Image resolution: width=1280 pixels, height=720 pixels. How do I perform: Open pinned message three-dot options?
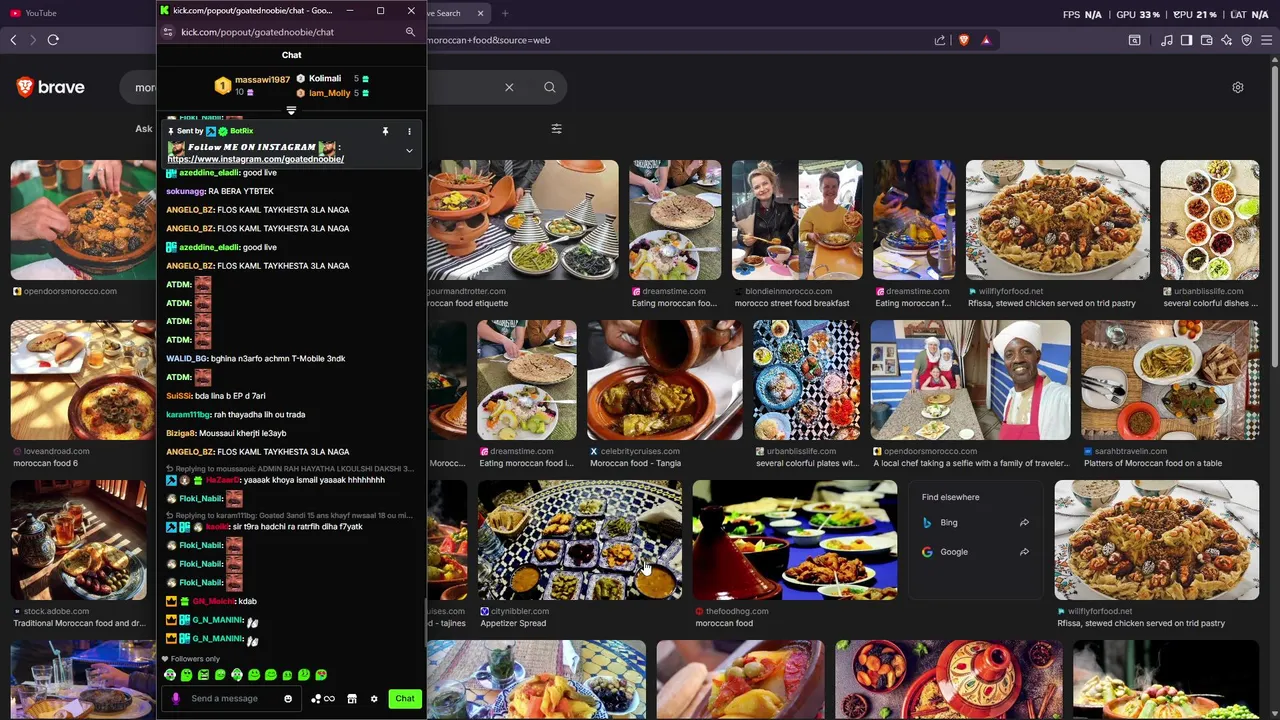(x=409, y=131)
